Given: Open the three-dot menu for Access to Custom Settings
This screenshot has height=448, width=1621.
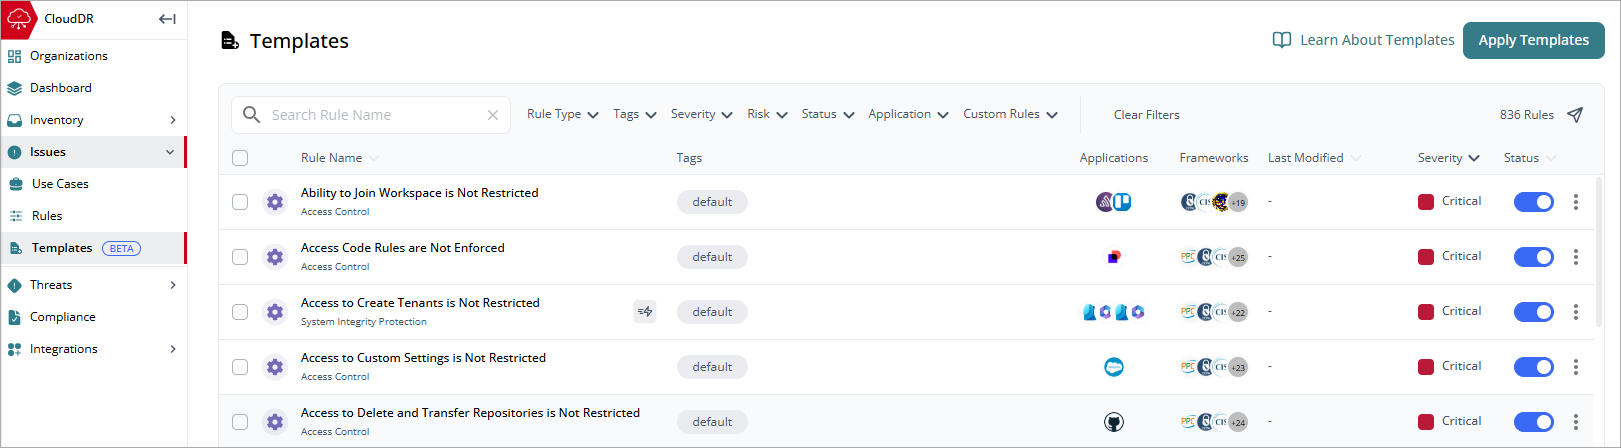Looking at the screenshot, I should pyautogui.click(x=1576, y=367).
